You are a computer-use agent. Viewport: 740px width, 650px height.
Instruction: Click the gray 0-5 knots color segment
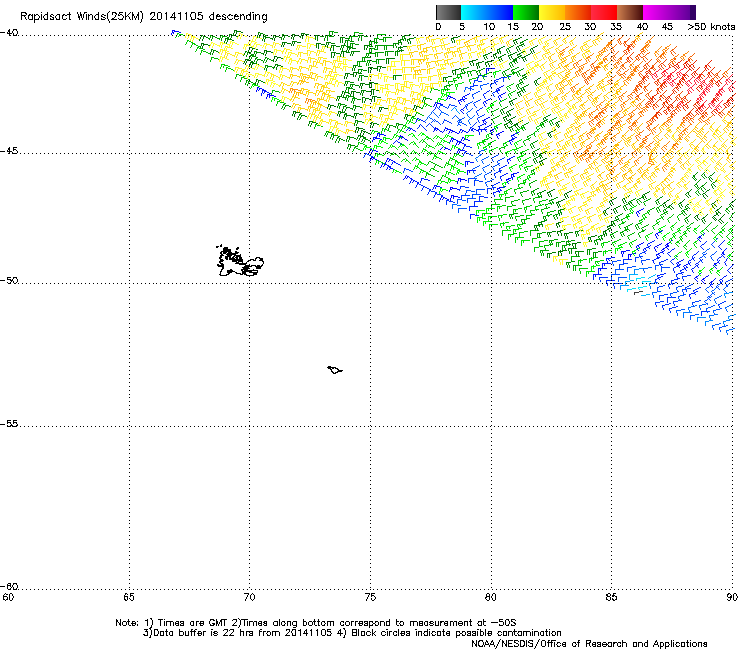coord(448,12)
